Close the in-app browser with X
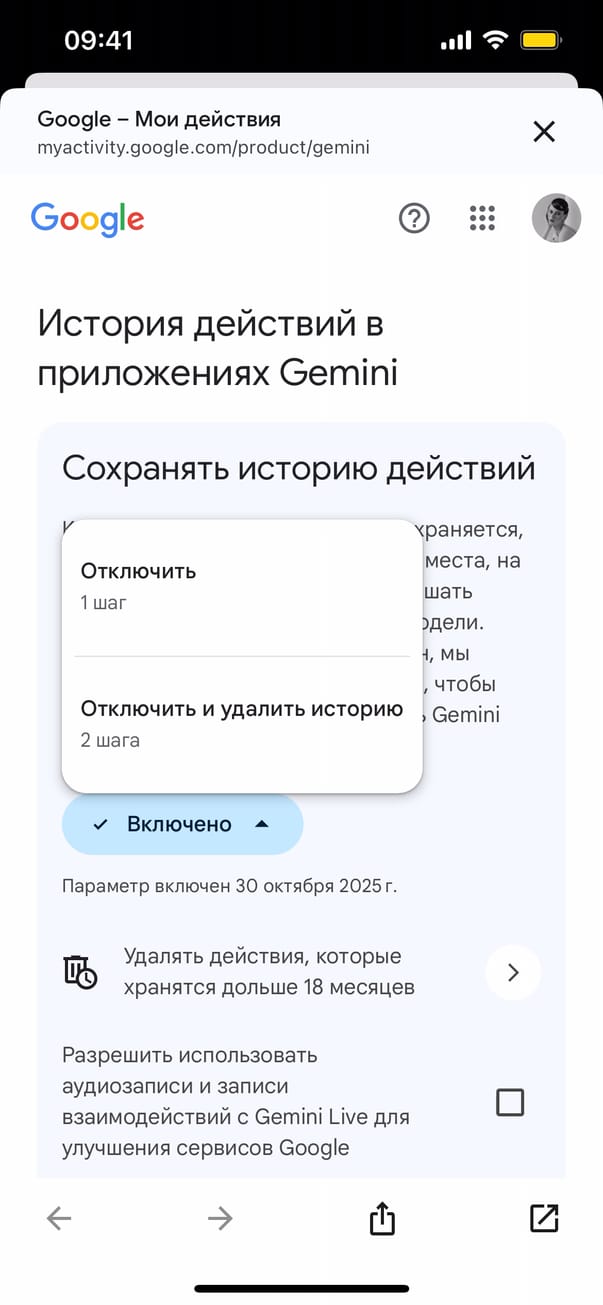 tap(544, 131)
